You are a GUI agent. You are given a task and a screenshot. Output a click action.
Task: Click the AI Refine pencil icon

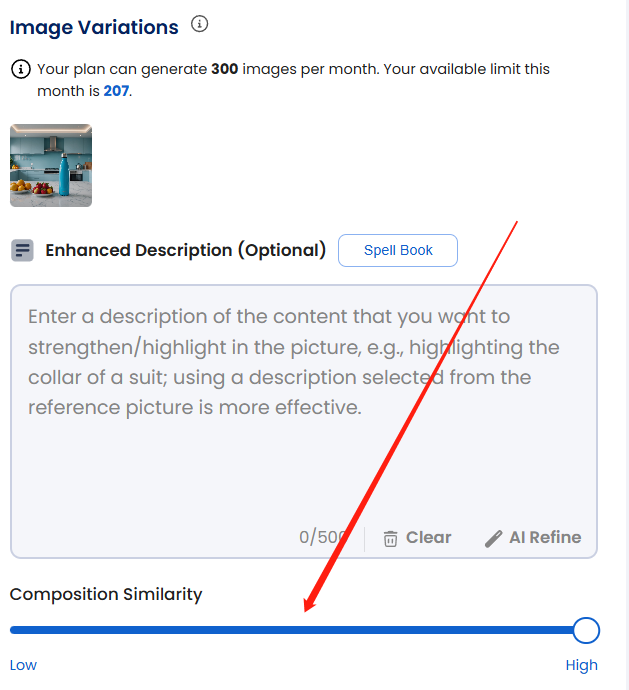coord(493,539)
